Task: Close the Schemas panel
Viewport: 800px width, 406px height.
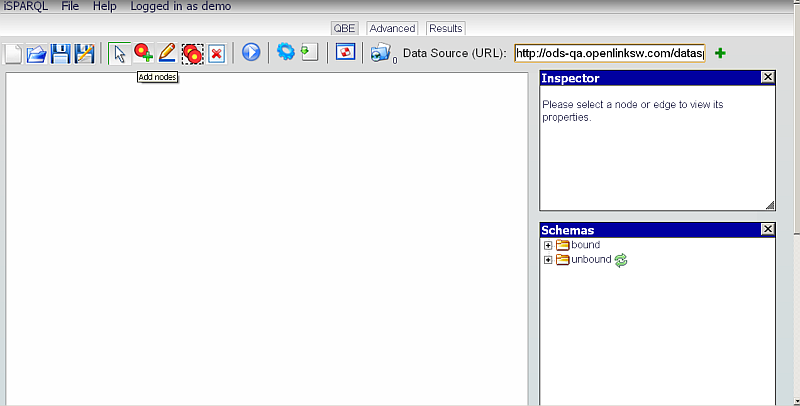Action: click(767, 229)
